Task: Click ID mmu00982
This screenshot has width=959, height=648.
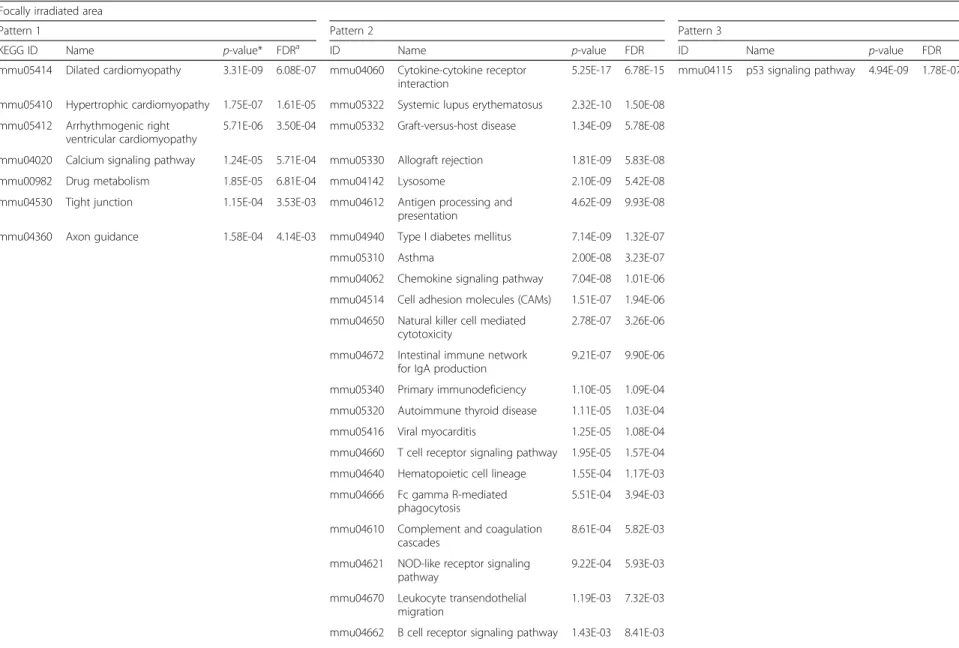Action: 26,182
